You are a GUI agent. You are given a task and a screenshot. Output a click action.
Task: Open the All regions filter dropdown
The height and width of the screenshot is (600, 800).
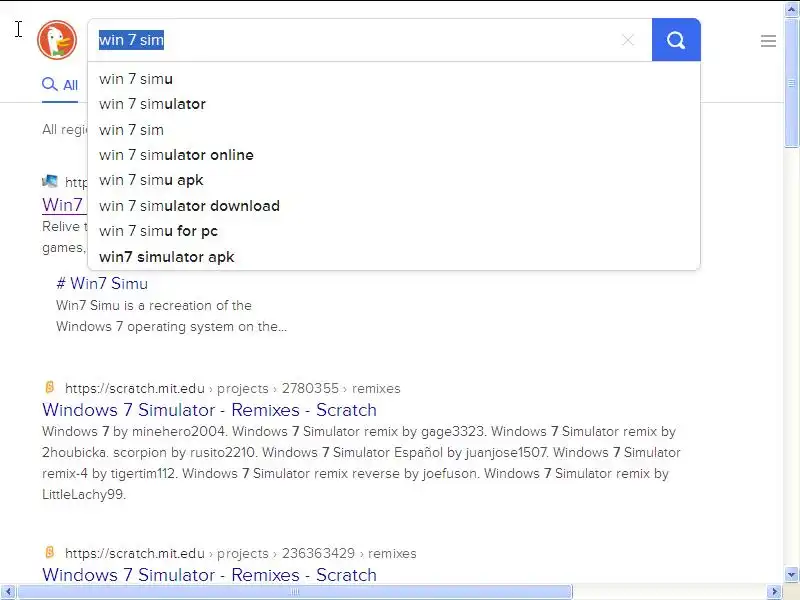pyautogui.click(x=65, y=130)
